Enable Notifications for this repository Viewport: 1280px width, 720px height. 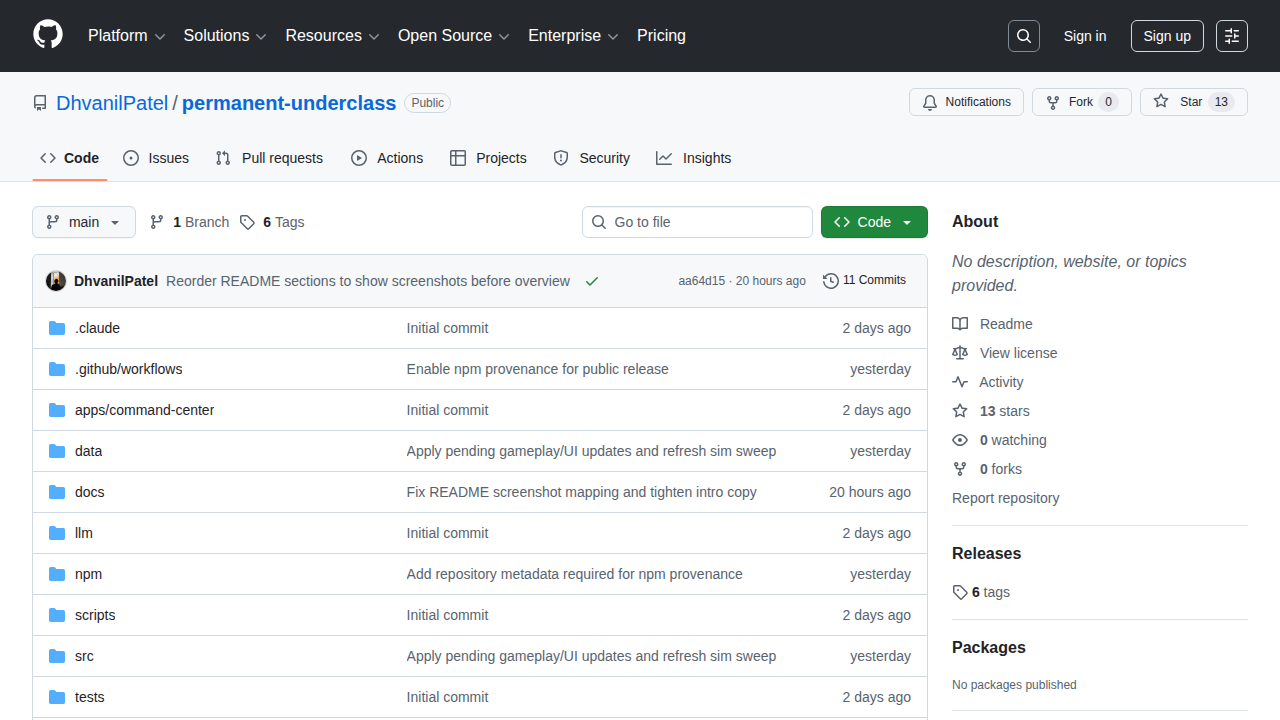pos(966,102)
